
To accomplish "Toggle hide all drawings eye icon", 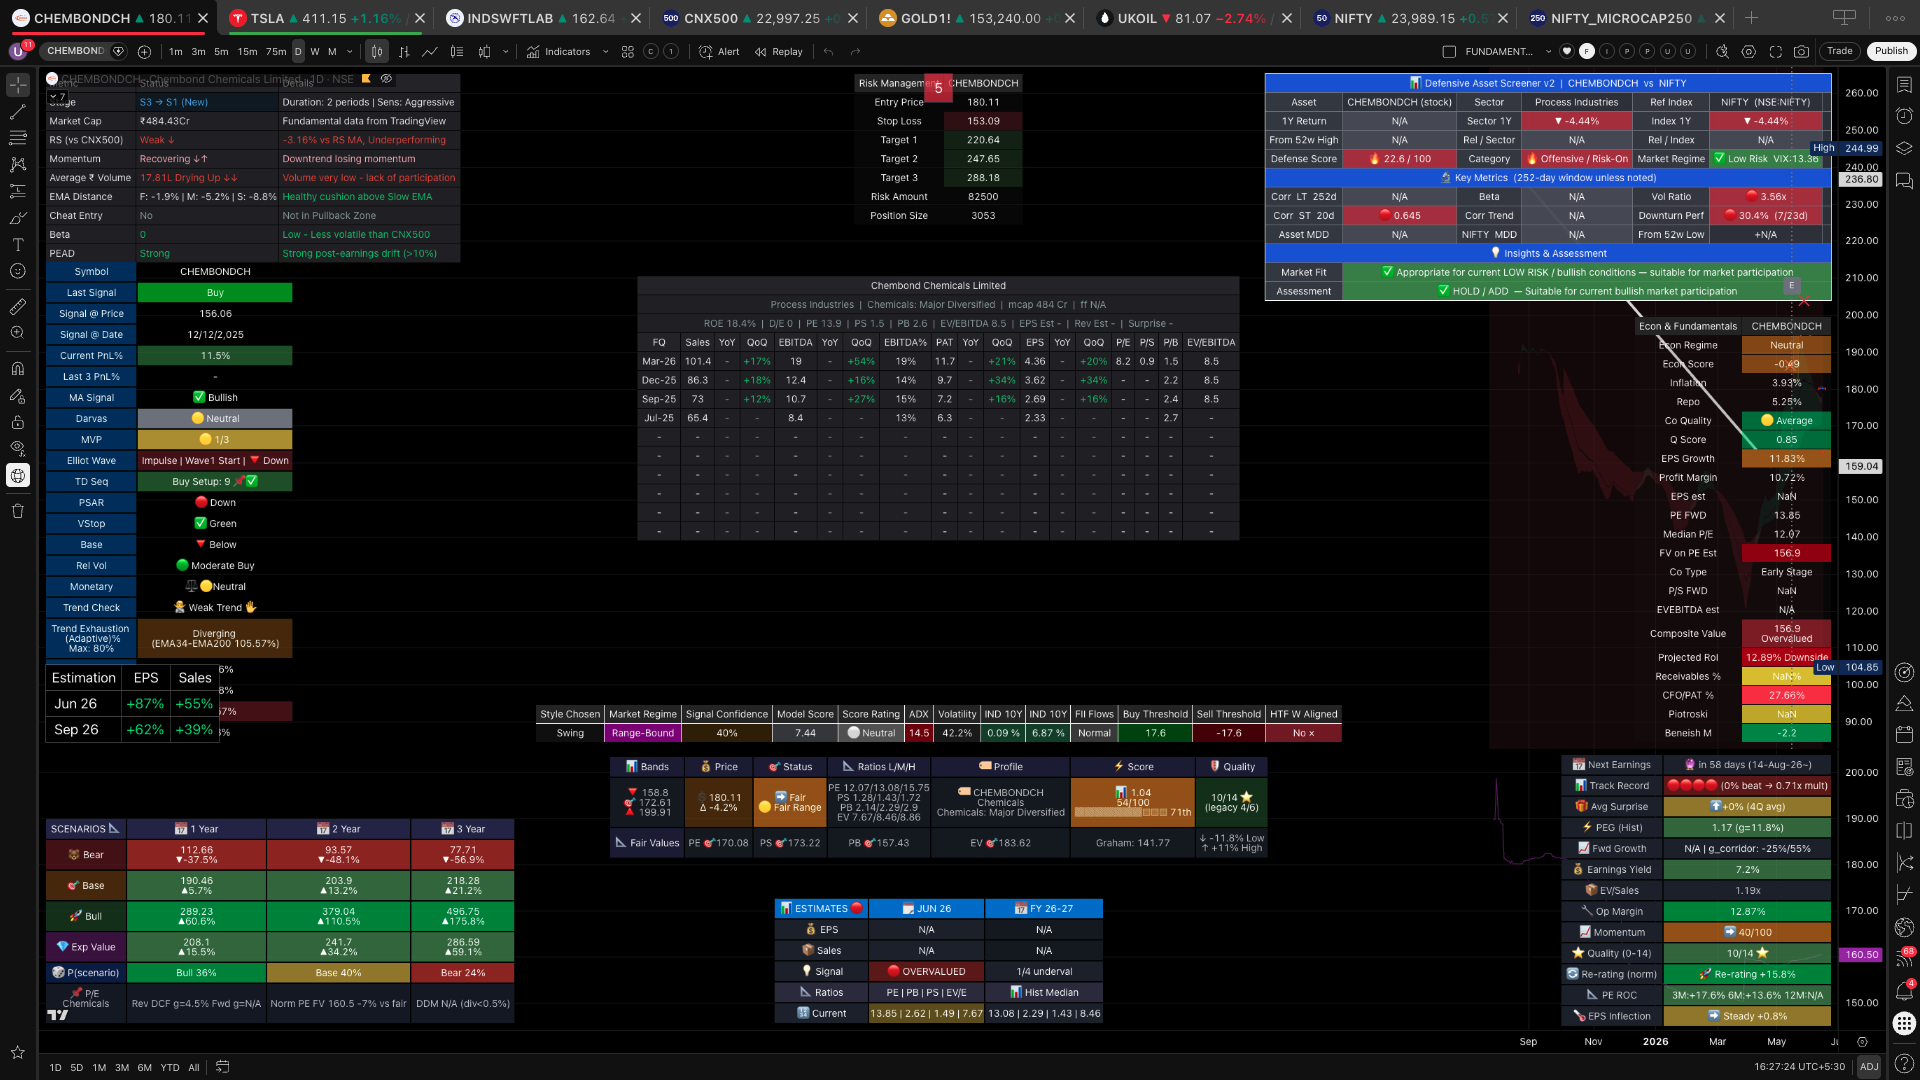I will [18, 448].
